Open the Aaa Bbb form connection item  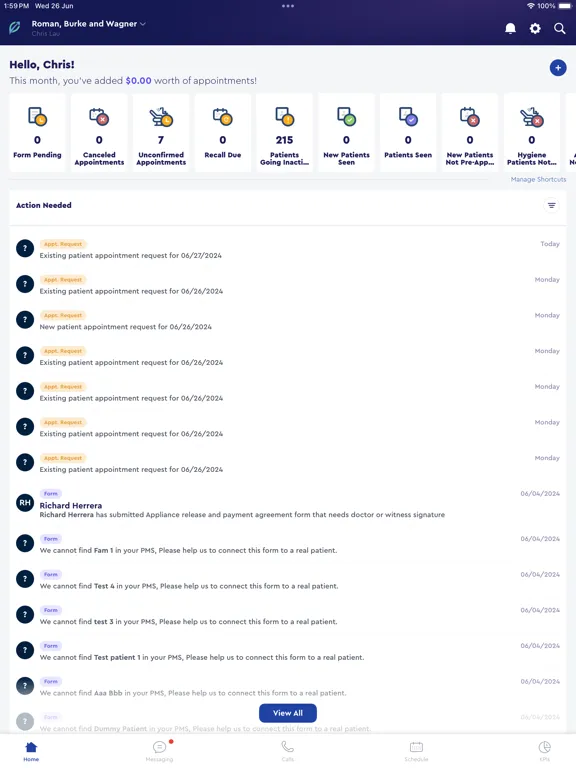(288, 688)
